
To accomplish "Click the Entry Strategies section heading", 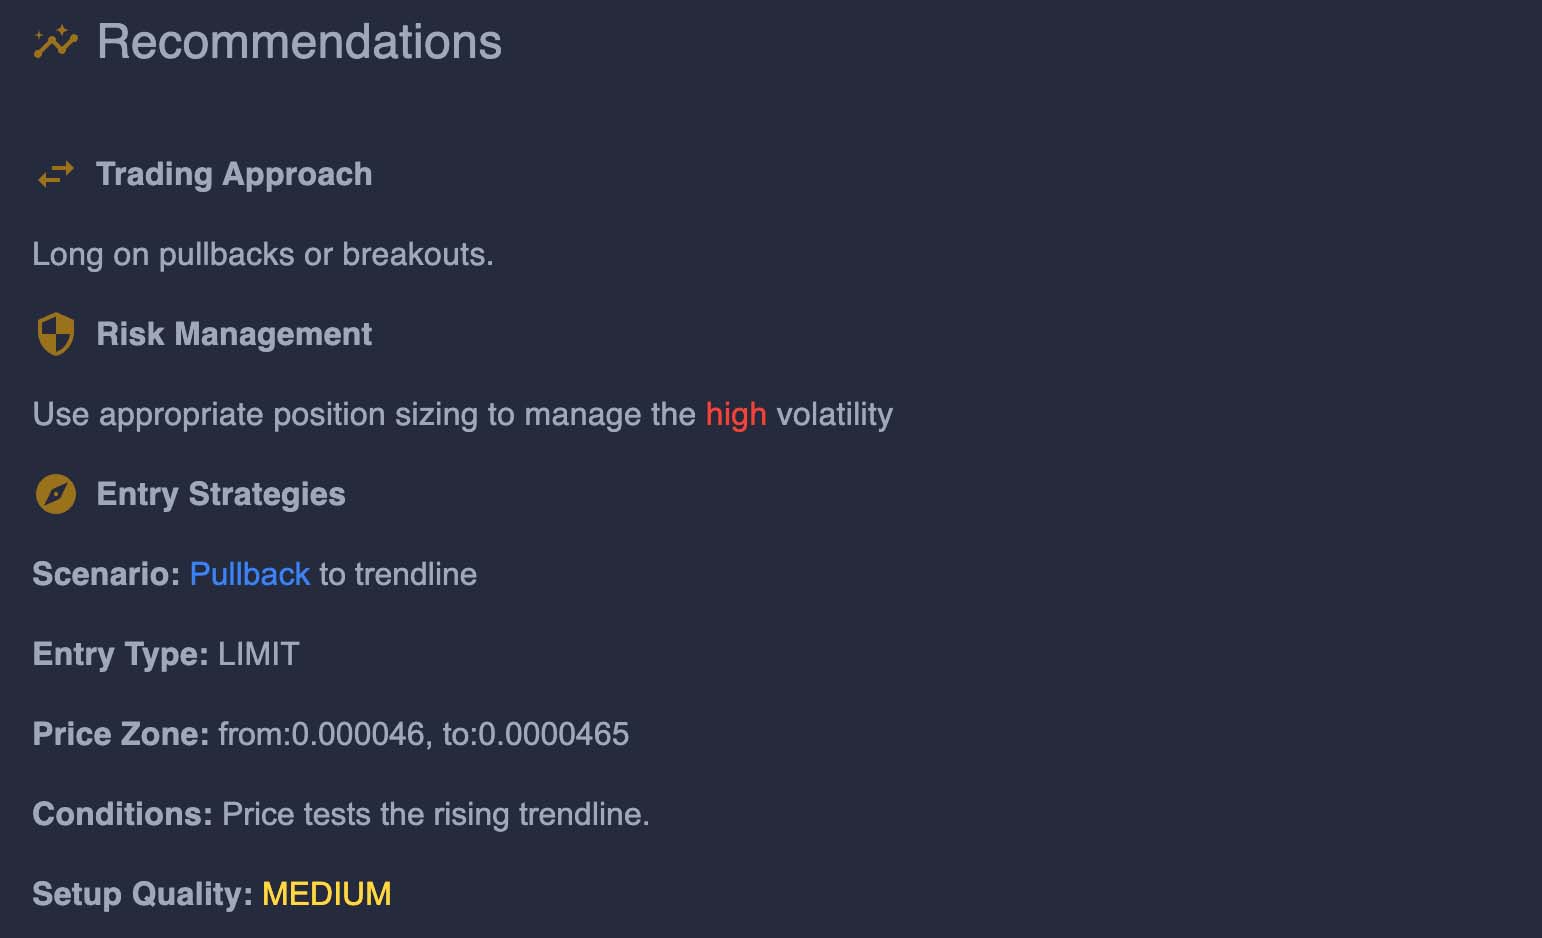I will point(221,494).
